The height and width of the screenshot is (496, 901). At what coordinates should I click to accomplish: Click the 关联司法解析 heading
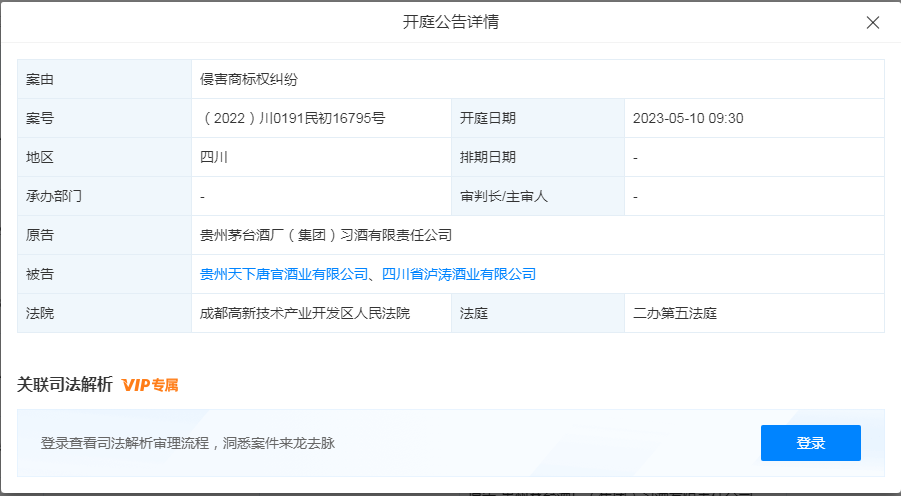coord(64,385)
